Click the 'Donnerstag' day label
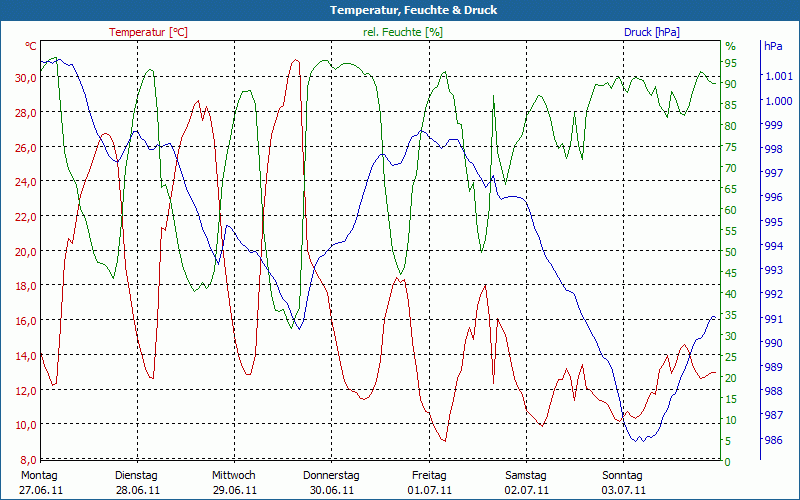Viewport: 800px width, 500px height. tap(331, 475)
